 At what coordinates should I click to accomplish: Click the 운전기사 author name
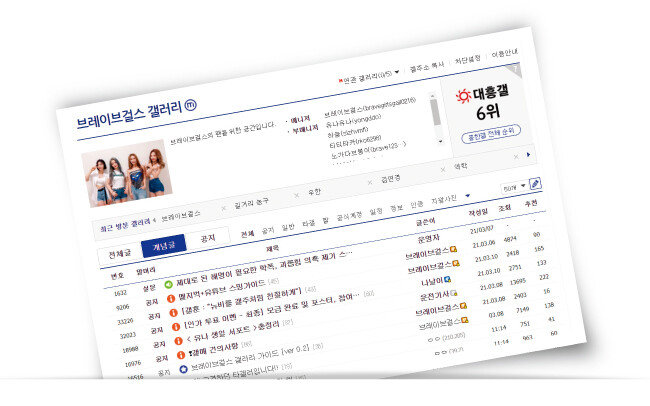click(x=434, y=297)
